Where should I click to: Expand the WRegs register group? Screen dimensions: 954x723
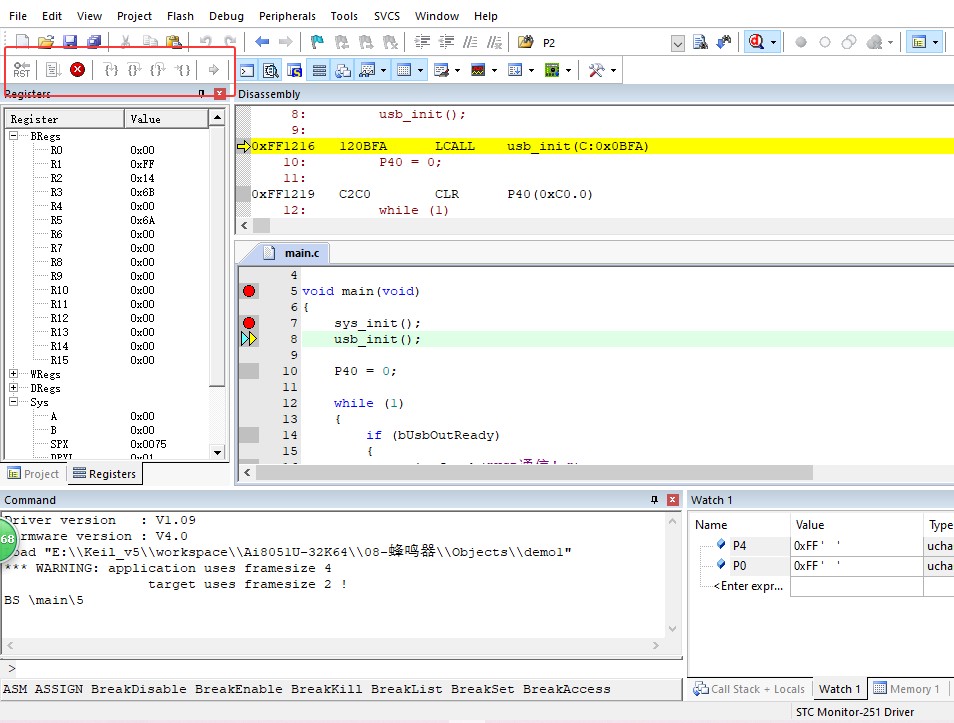click(x=13, y=374)
